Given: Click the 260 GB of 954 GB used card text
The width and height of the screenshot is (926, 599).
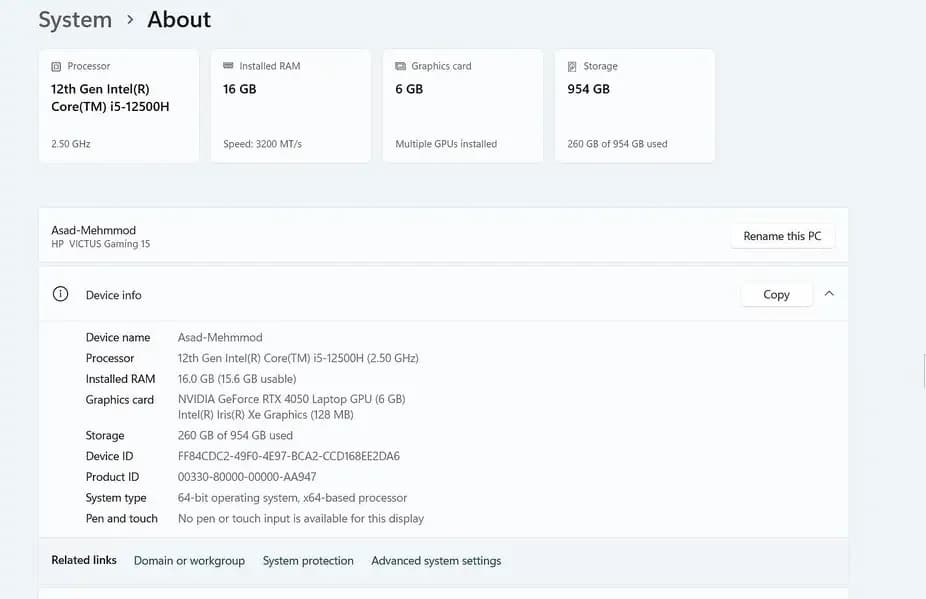Looking at the screenshot, I should tap(617, 144).
